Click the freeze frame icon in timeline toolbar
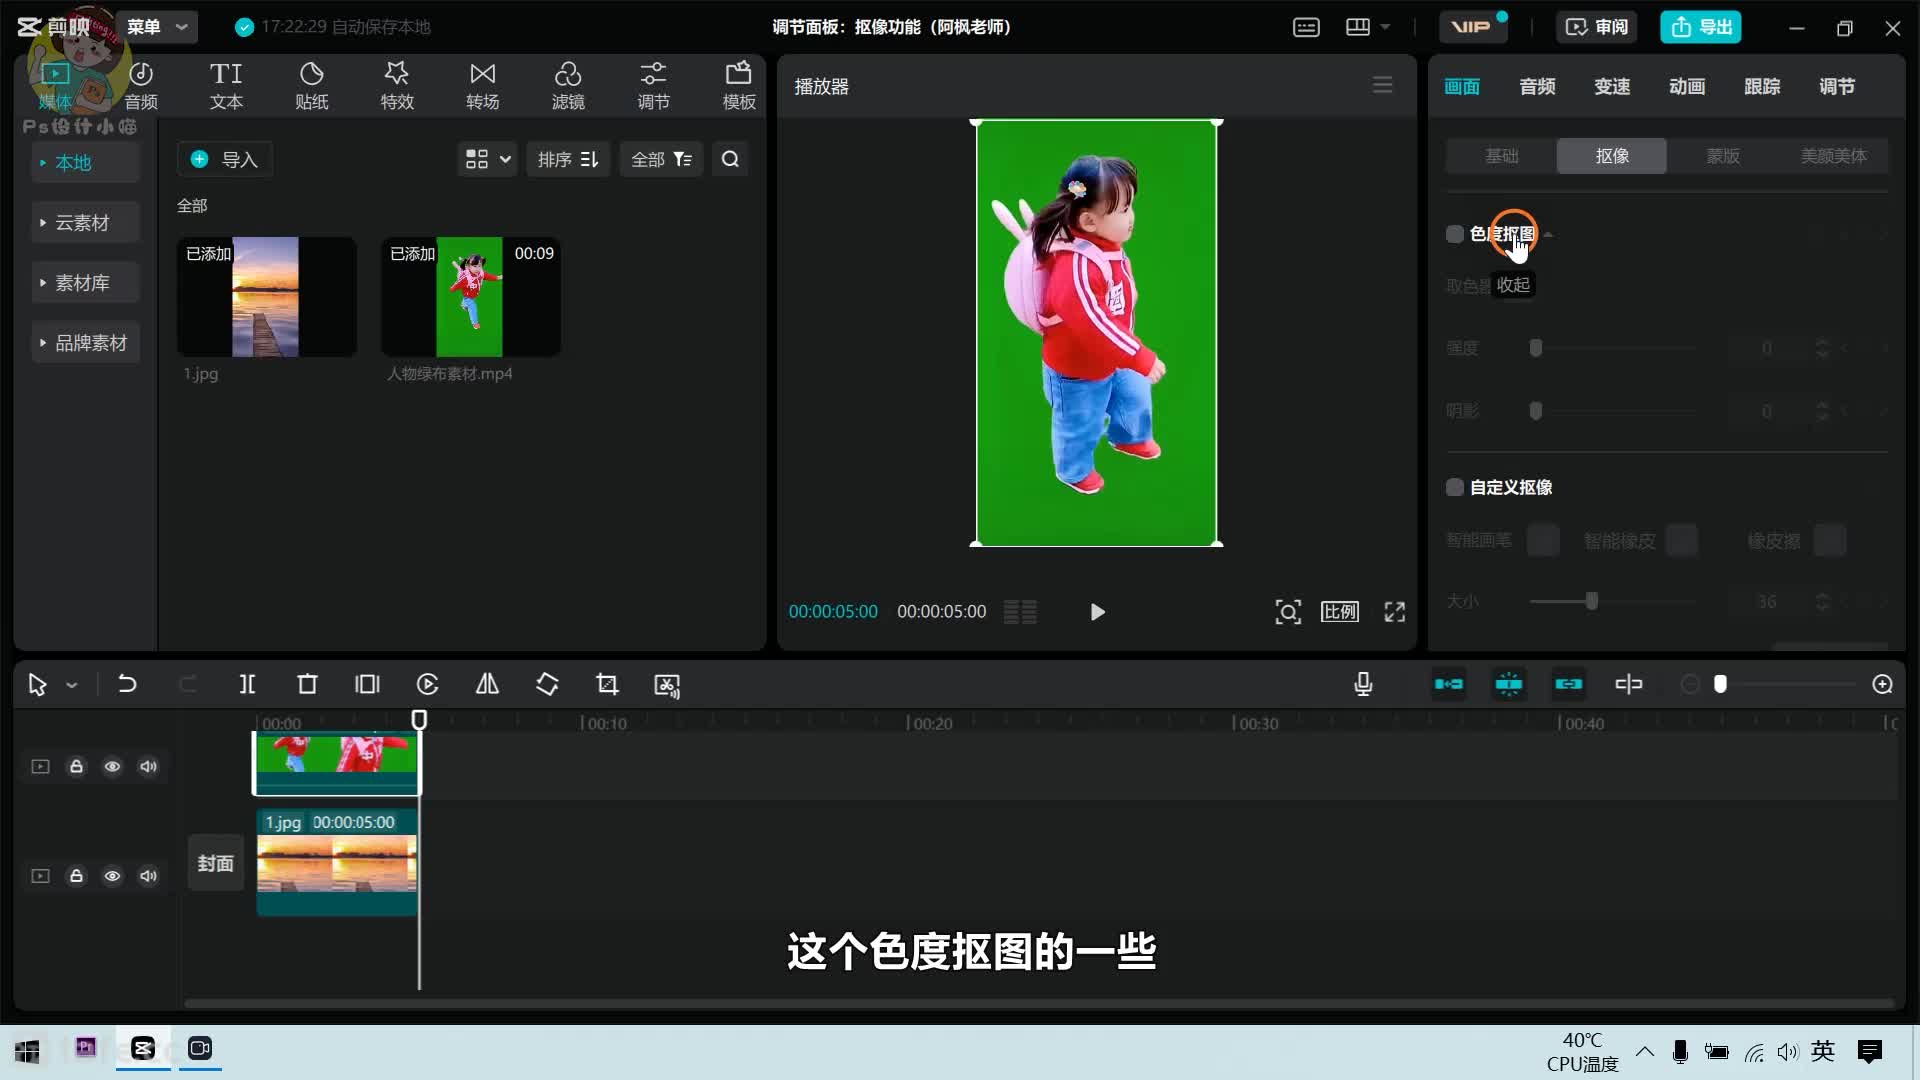 tap(367, 684)
